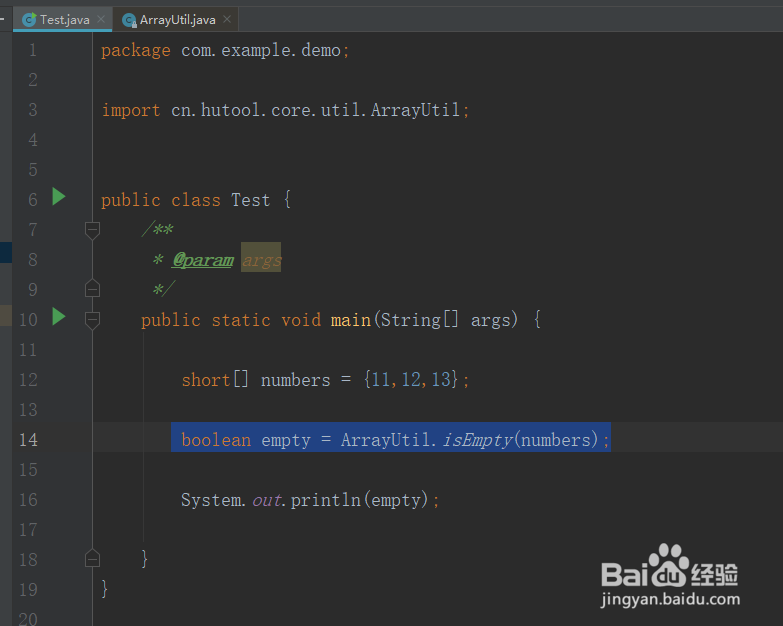Click line number 12 in the gutter
Viewport: 783px width, 626px height.
[x=28, y=380]
